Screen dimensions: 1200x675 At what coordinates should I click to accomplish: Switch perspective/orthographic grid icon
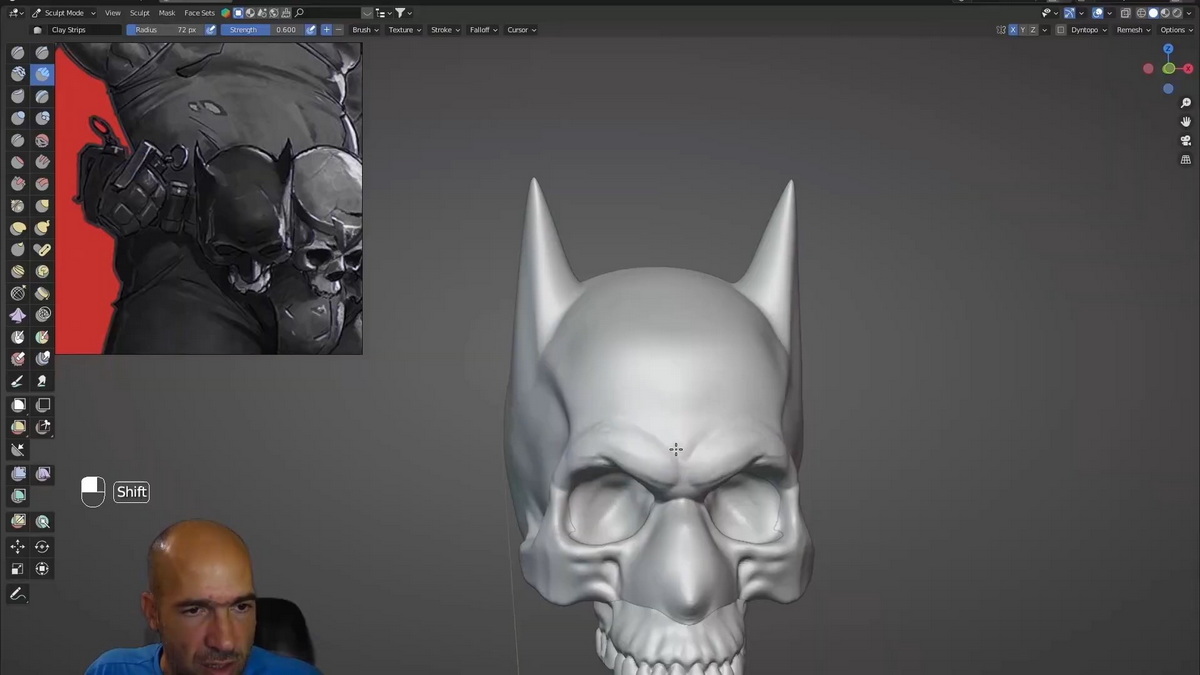coord(1186,160)
